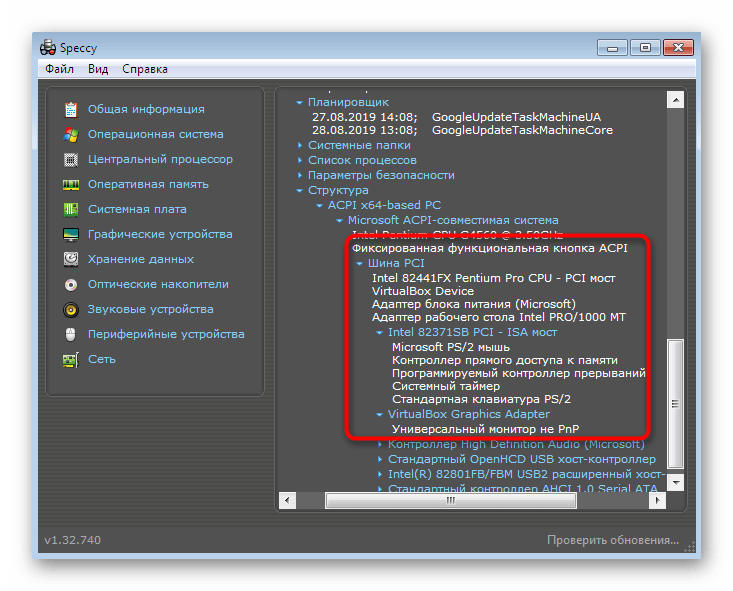Click the Общая информация clipboard icon

pos(71,109)
